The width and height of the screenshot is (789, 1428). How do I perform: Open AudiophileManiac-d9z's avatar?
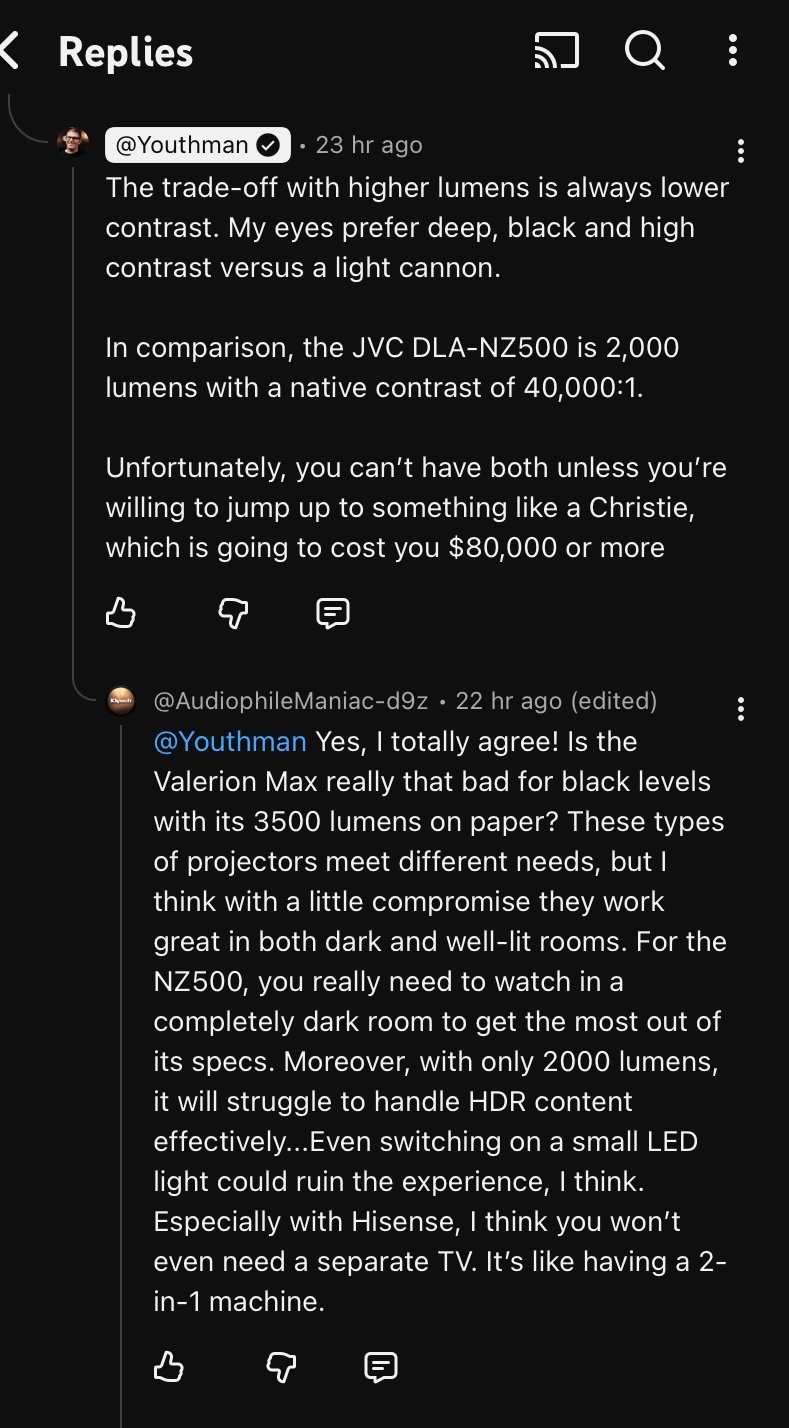pos(120,701)
